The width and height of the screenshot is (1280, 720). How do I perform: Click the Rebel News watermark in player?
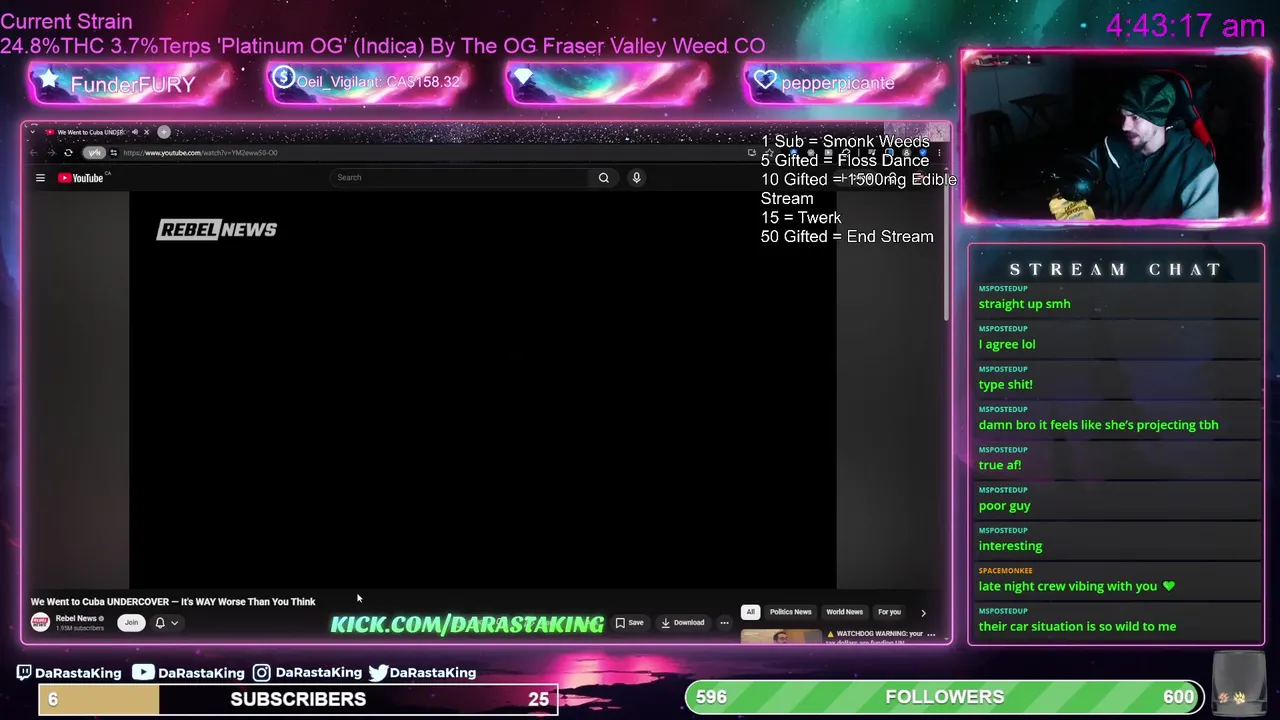click(217, 230)
